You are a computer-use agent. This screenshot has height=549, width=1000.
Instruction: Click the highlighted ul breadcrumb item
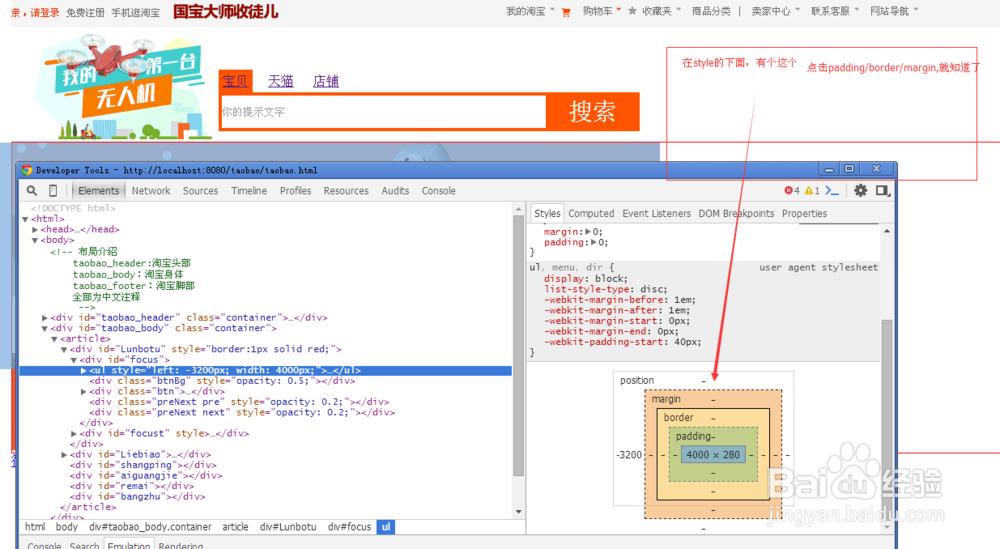[386, 527]
